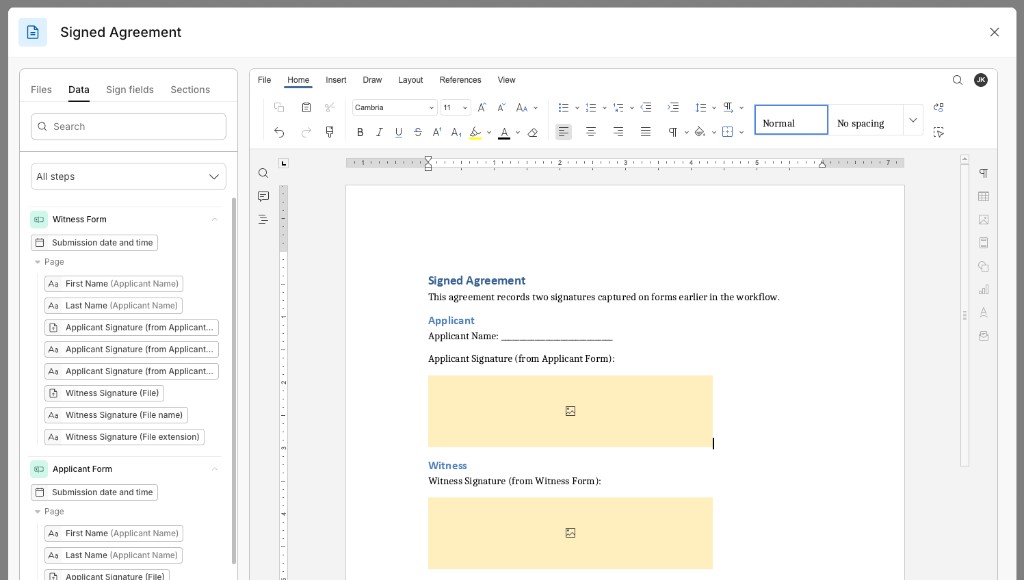Click the Paste clipboard icon
The height and width of the screenshot is (580, 1024).
306,107
